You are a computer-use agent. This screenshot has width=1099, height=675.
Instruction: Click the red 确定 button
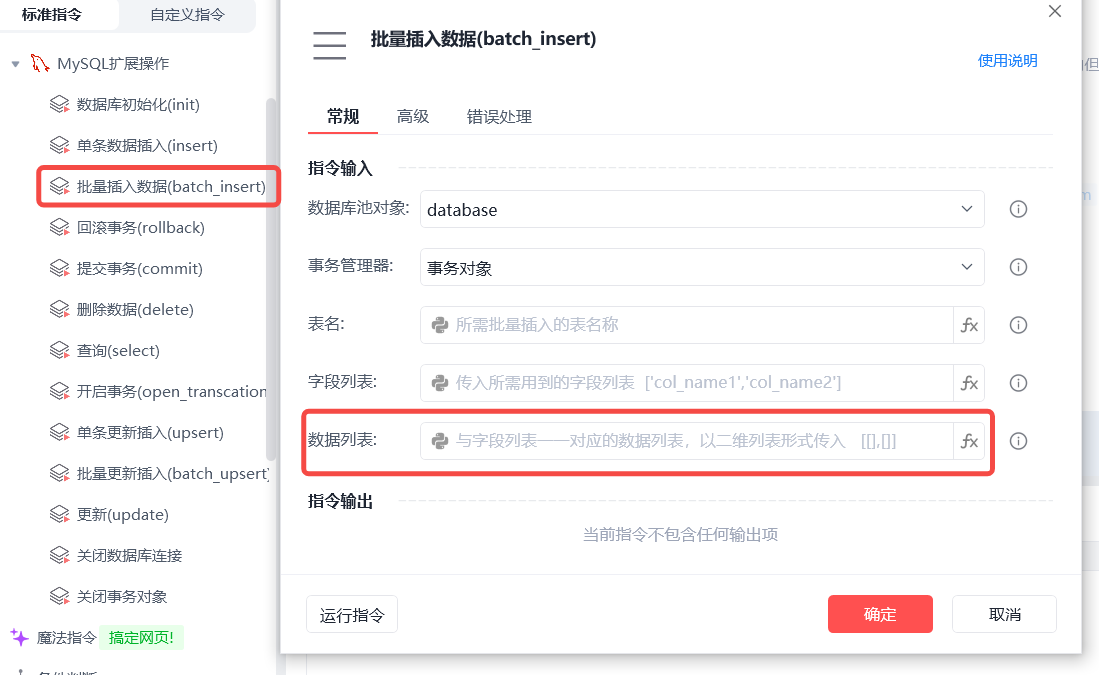click(x=880, y=614)
